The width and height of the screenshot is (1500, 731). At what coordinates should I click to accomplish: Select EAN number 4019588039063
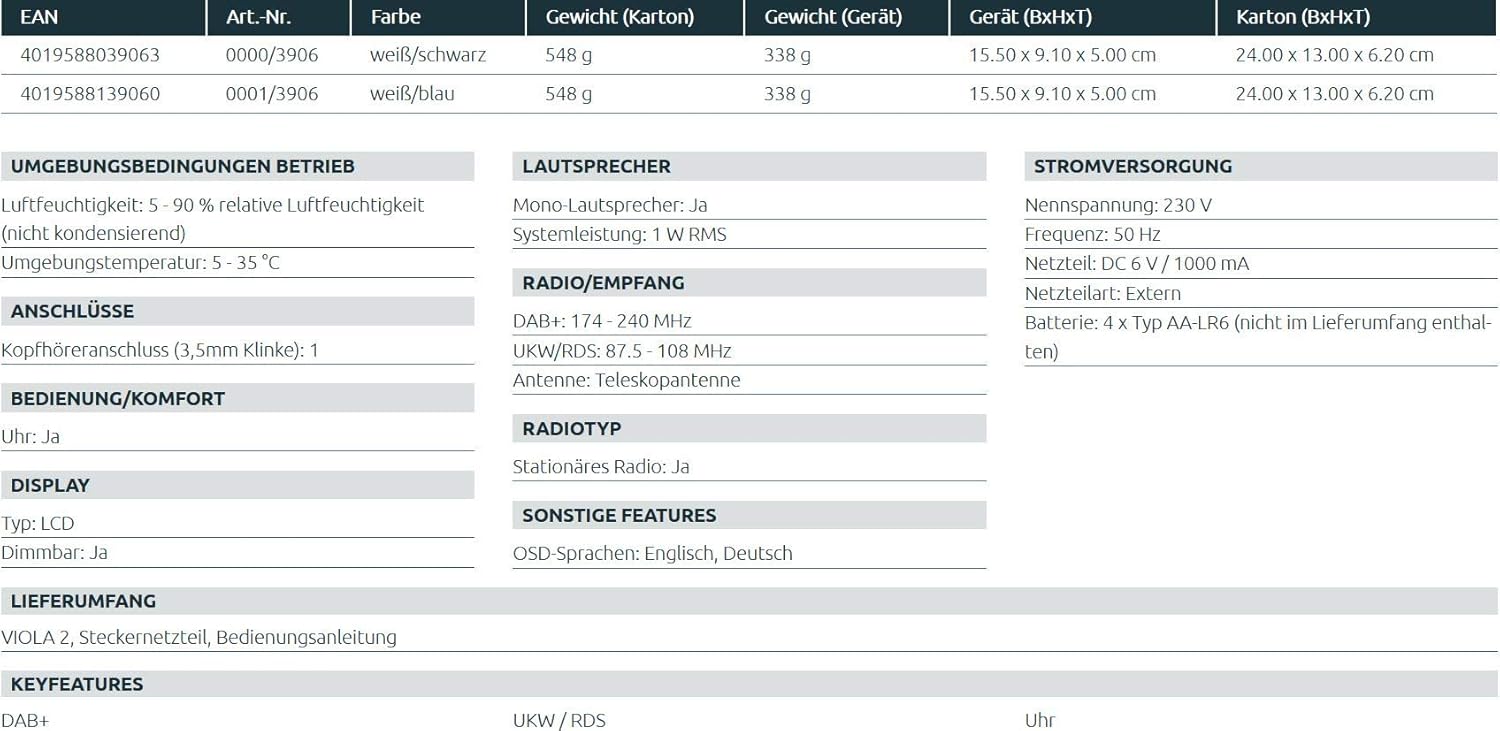point(90,55)
